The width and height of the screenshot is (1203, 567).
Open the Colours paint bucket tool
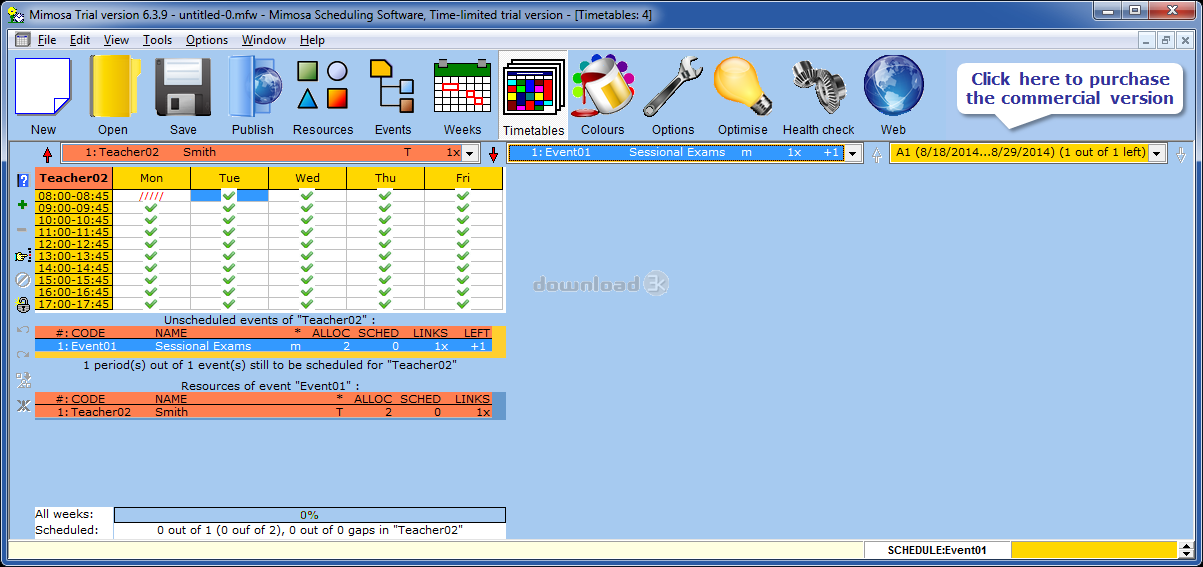click(x=603, y=96)
